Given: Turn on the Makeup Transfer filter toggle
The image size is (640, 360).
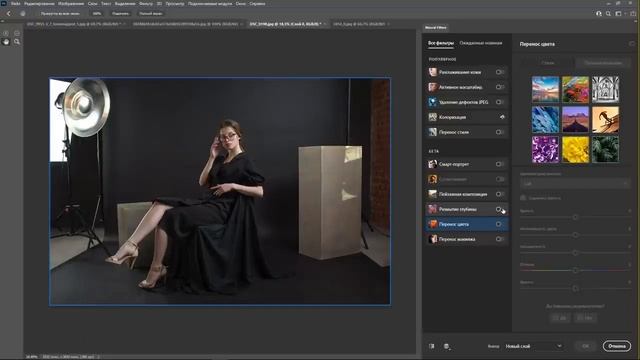Looking at the screenshot, I should [500, 239].
